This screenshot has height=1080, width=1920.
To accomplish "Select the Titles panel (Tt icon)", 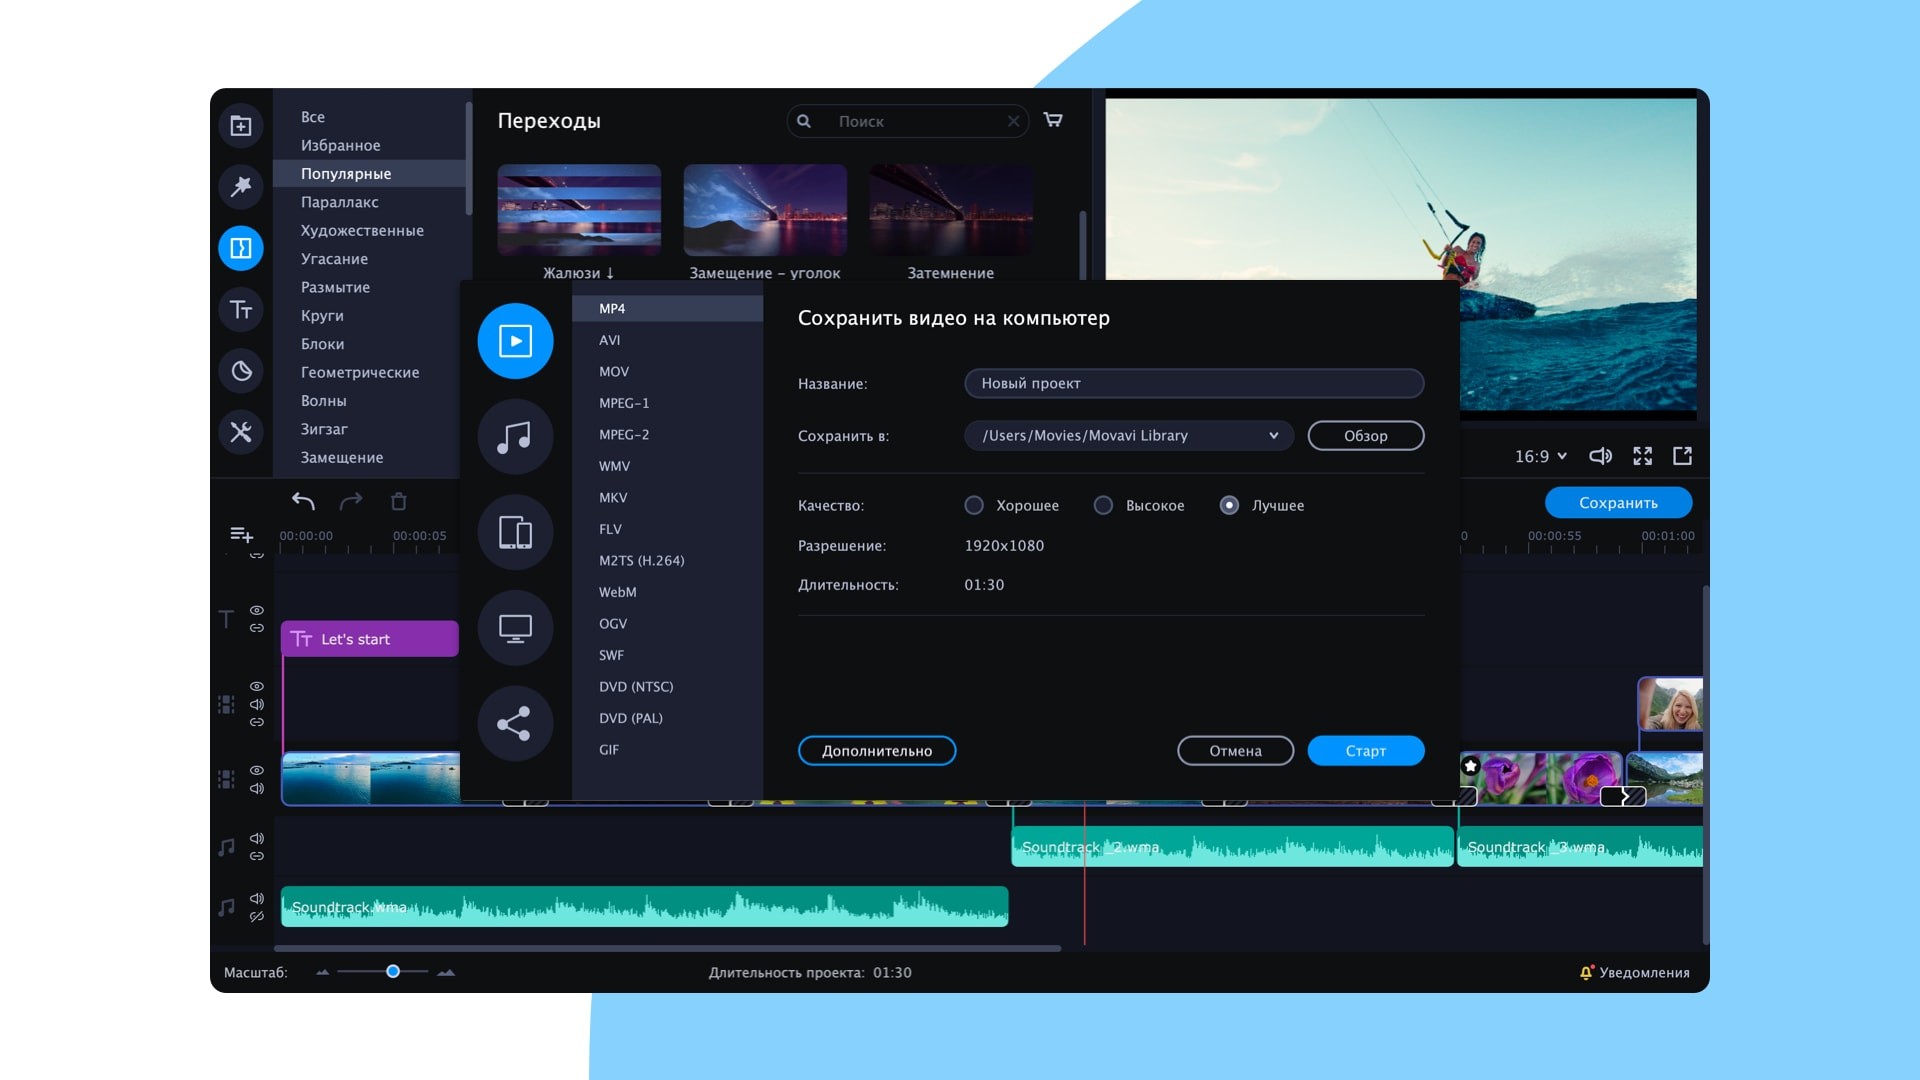I will (240, 309).
